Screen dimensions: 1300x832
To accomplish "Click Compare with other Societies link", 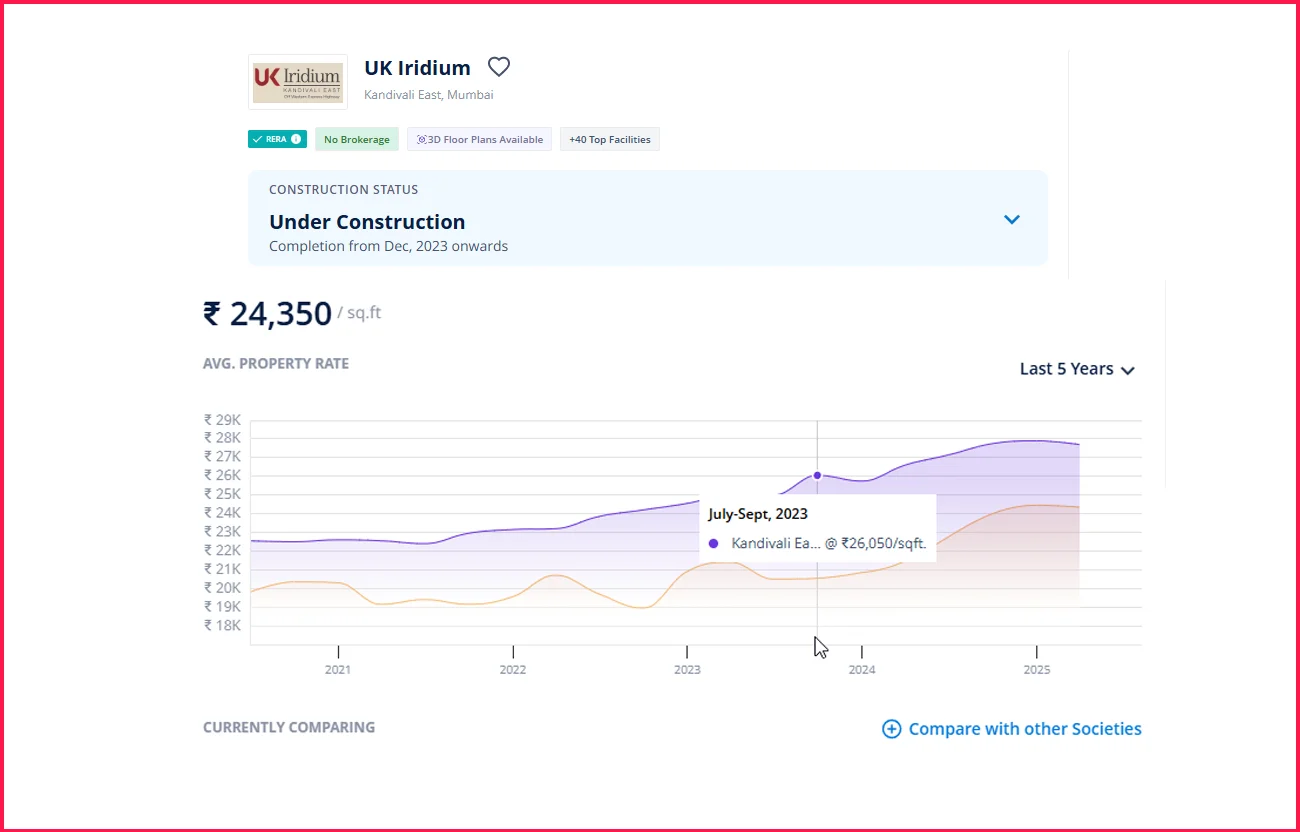I will tap(1024, 729).
